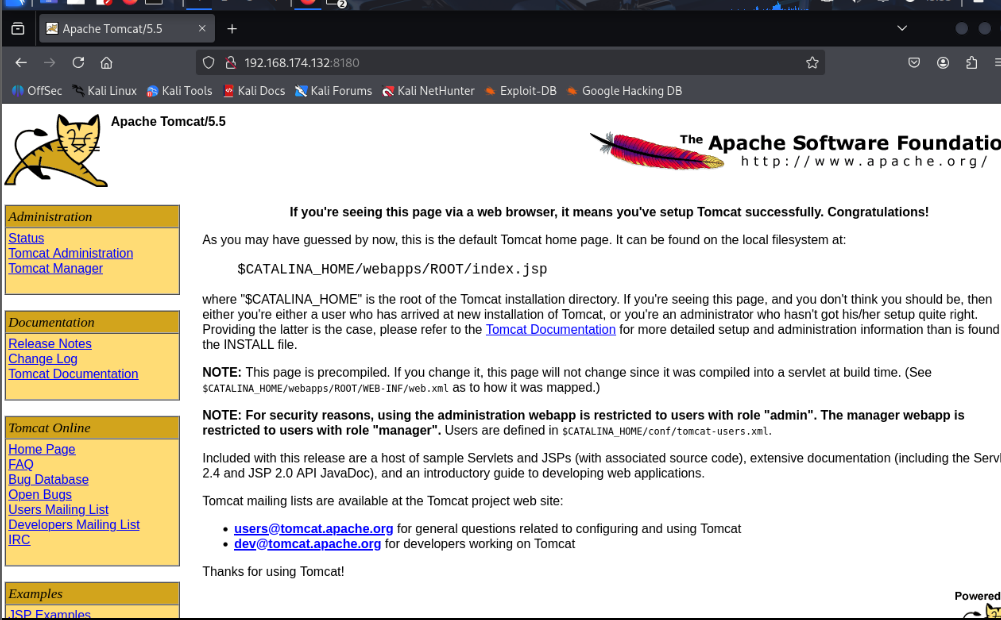This screenshot has height=620, width=1001.
Task: Open the Open Bugs link
Action: point(40,495)
